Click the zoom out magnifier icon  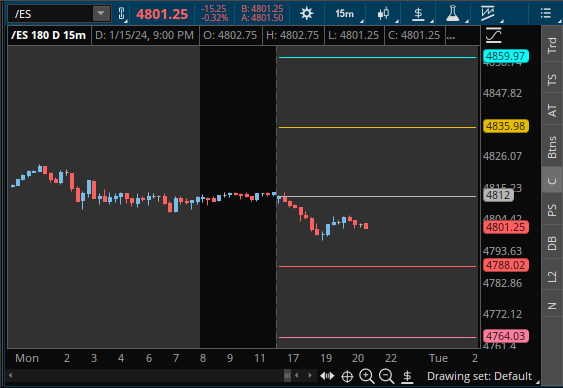point(386,376)
